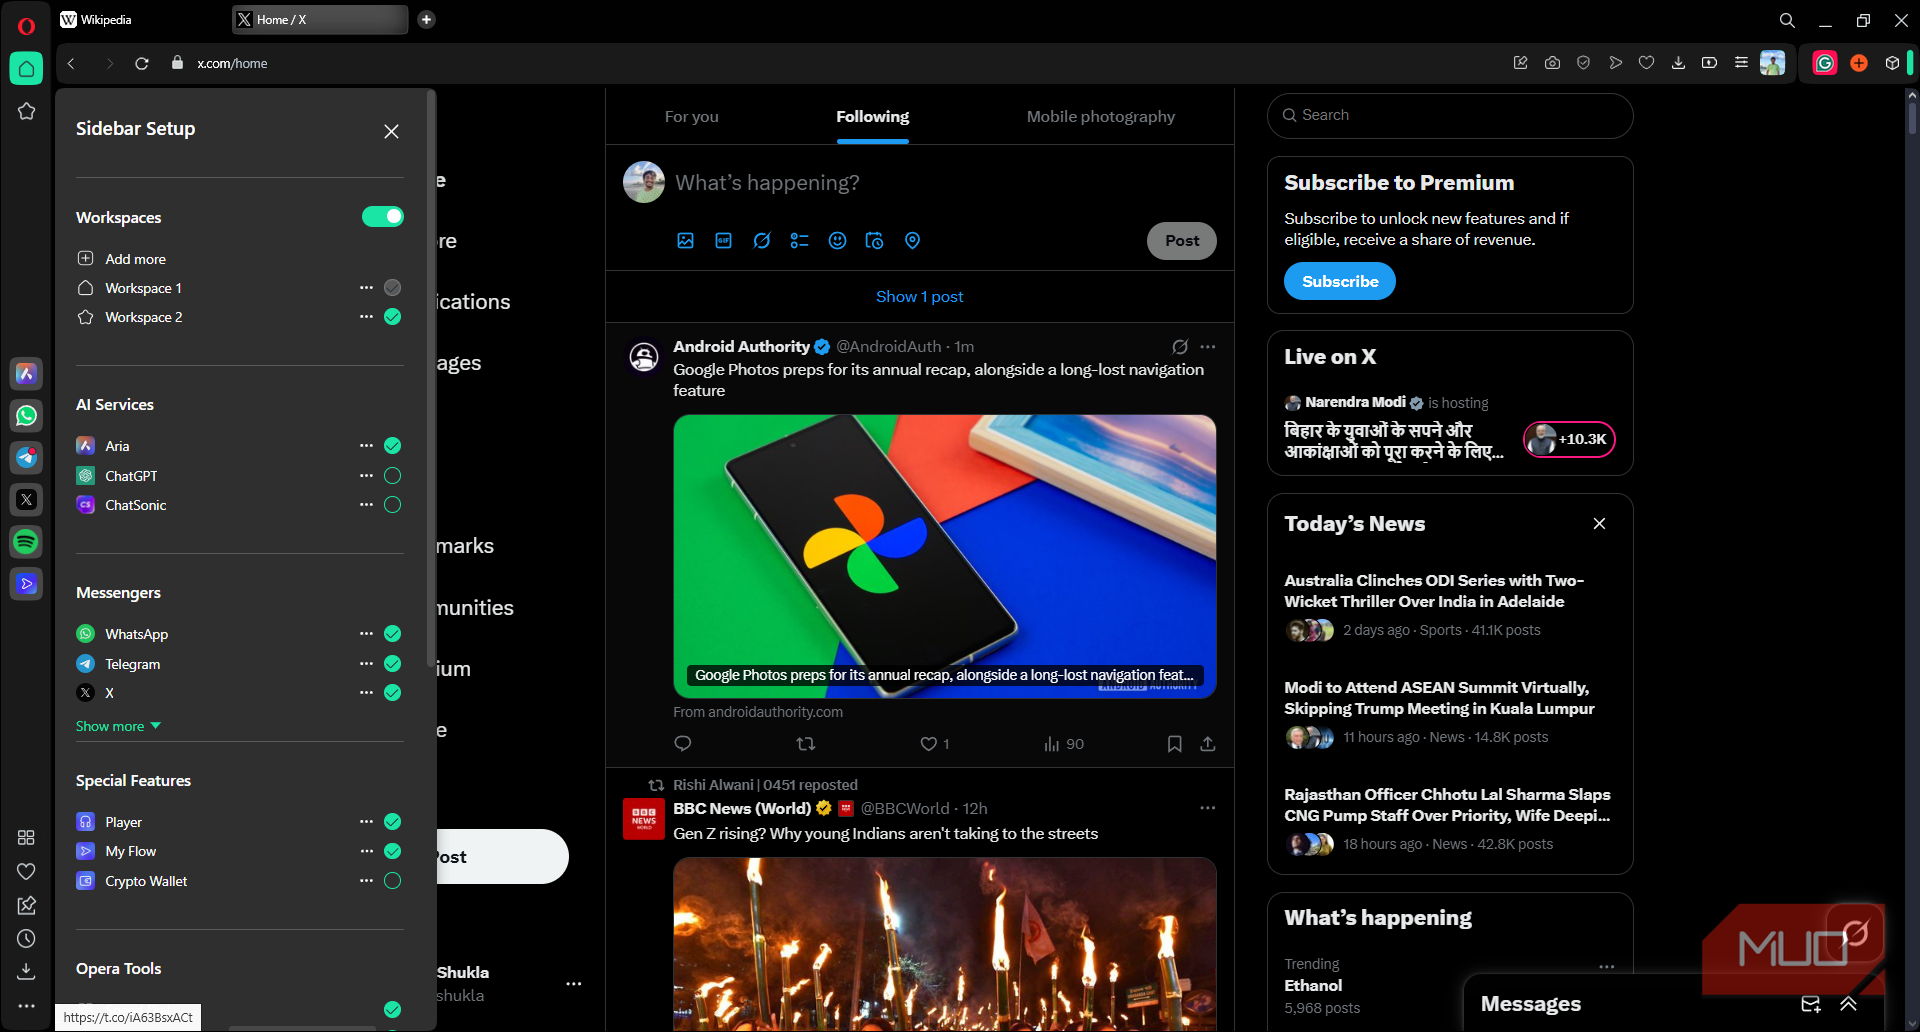Open more options on BBC News post
1920x1032 pixels.
[1208, 807]
